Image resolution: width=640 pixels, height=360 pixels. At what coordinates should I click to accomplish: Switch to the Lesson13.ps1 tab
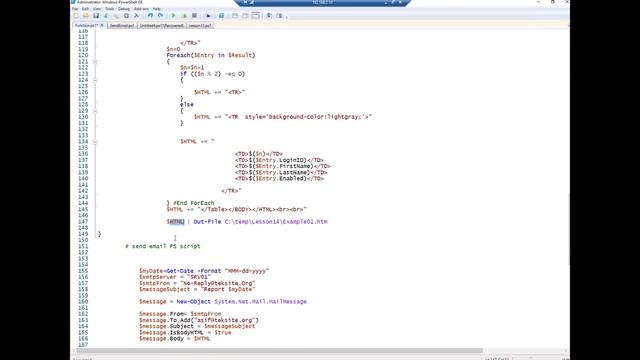[200, 26]
